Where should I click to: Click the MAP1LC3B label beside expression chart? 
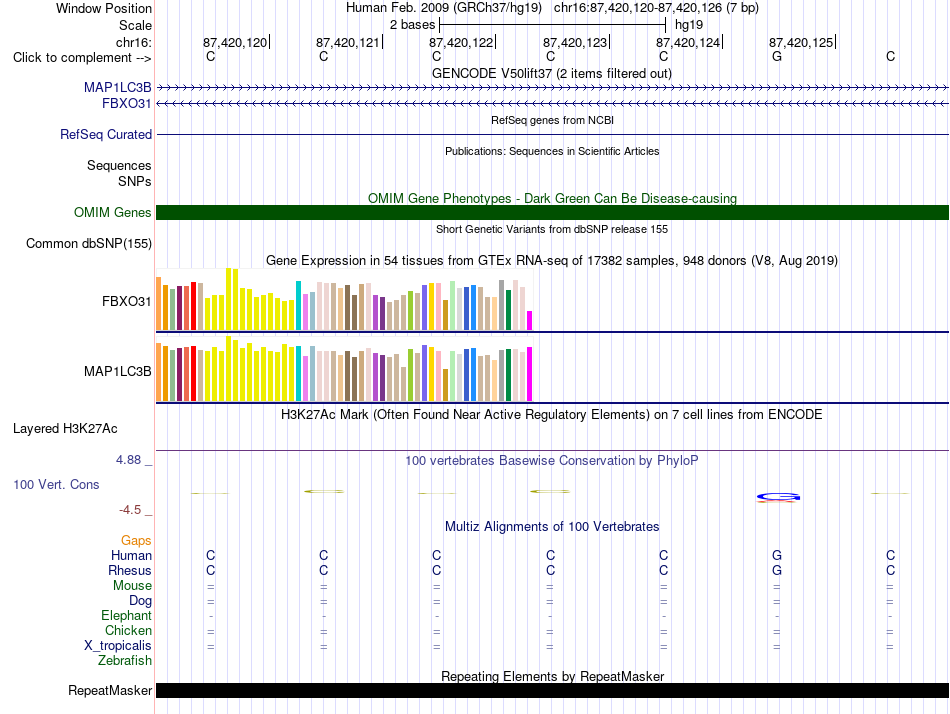click(118, 372)
